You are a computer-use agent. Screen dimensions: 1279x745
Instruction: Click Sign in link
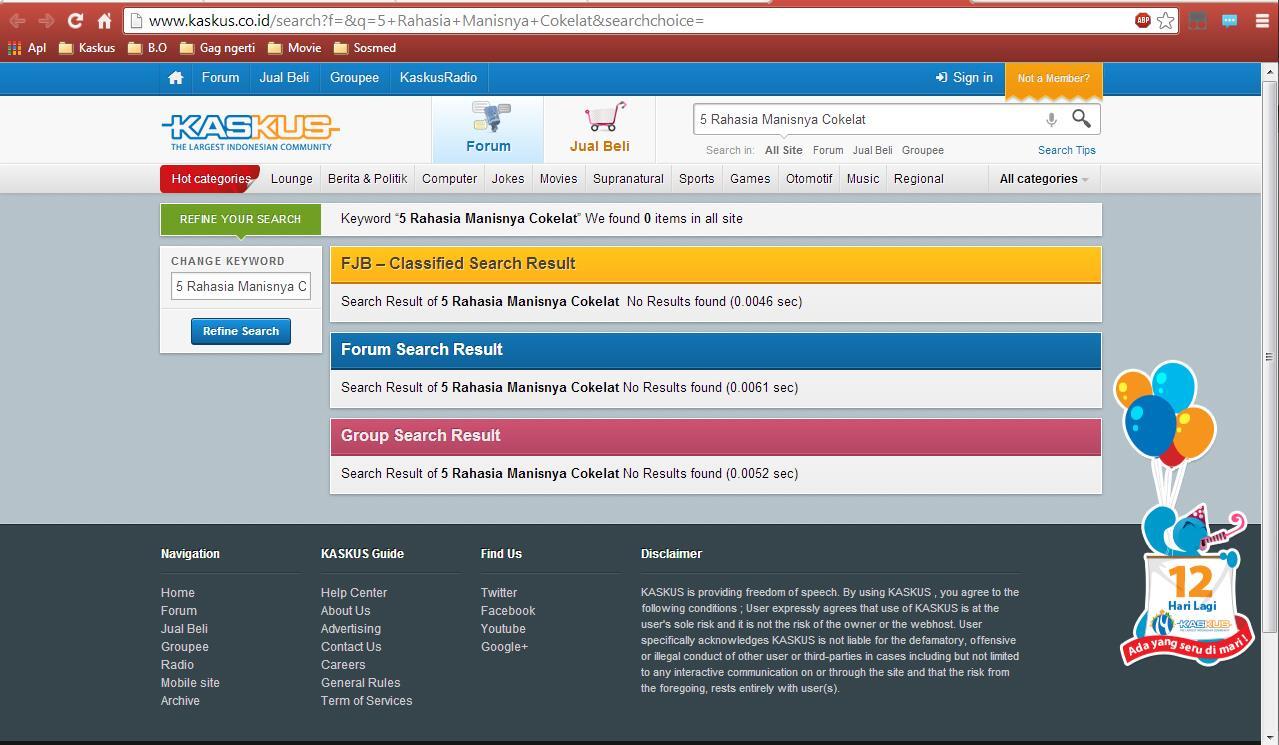(x=964, y=78)
